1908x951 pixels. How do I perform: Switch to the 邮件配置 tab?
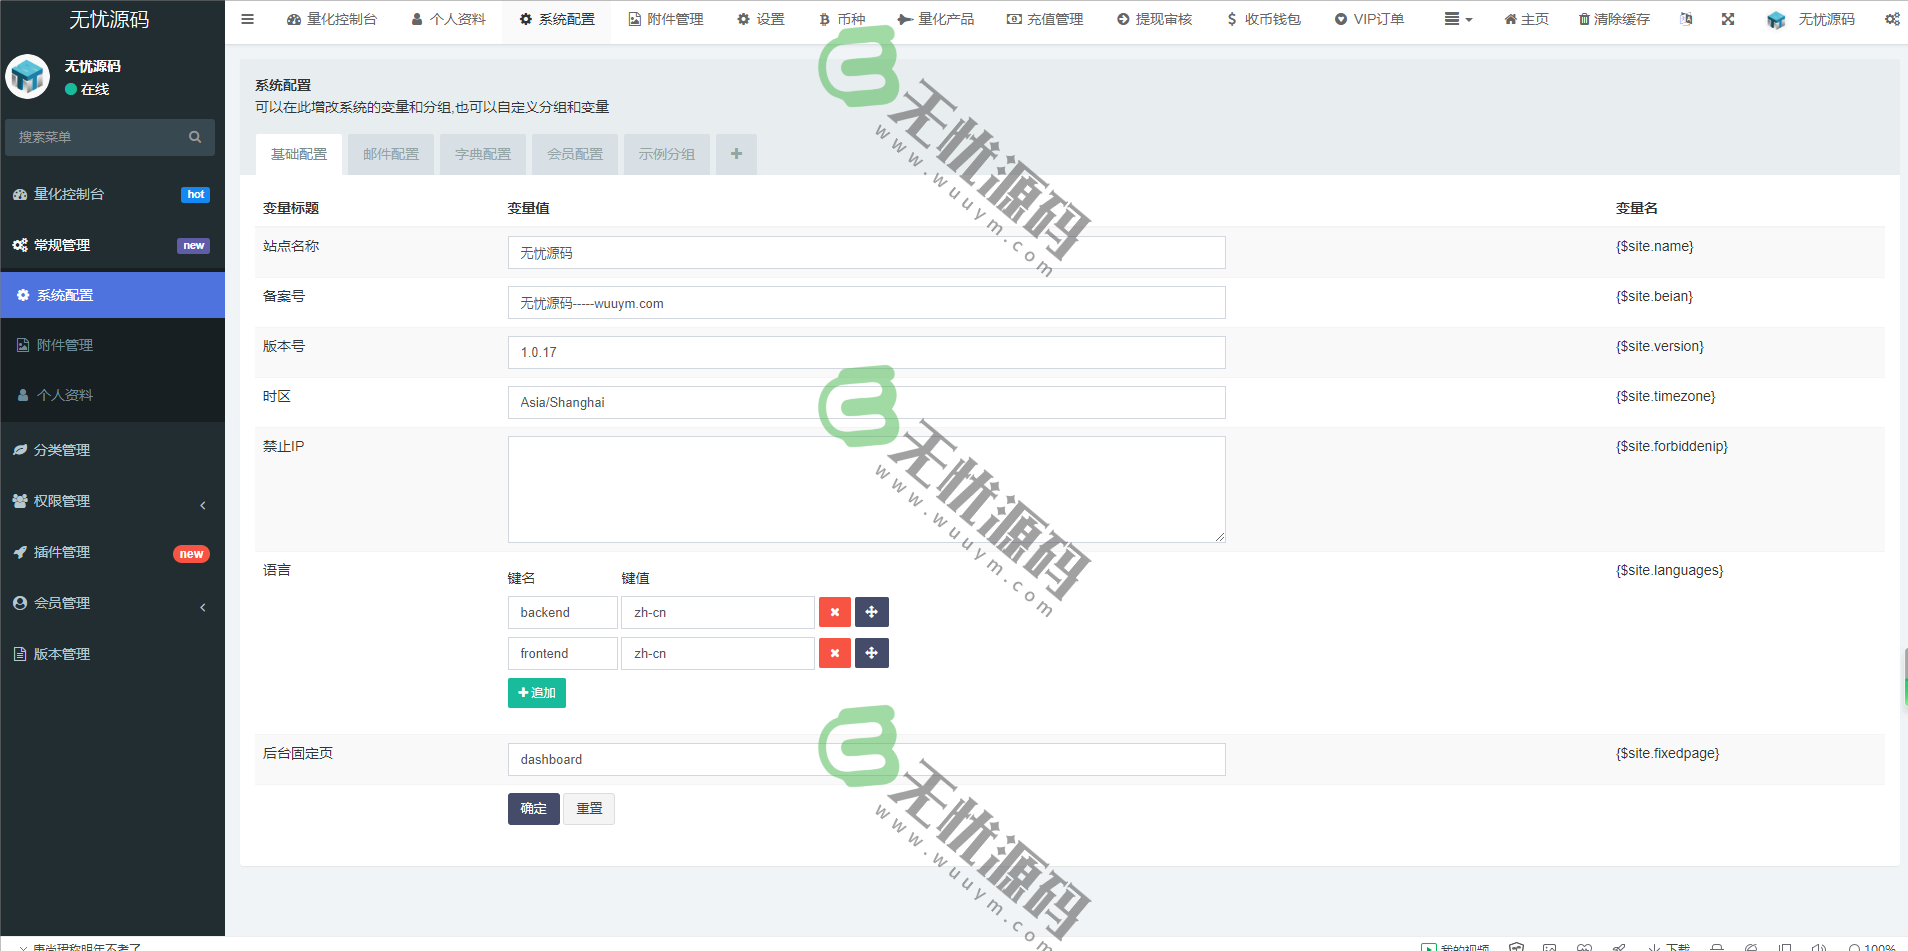390,153
